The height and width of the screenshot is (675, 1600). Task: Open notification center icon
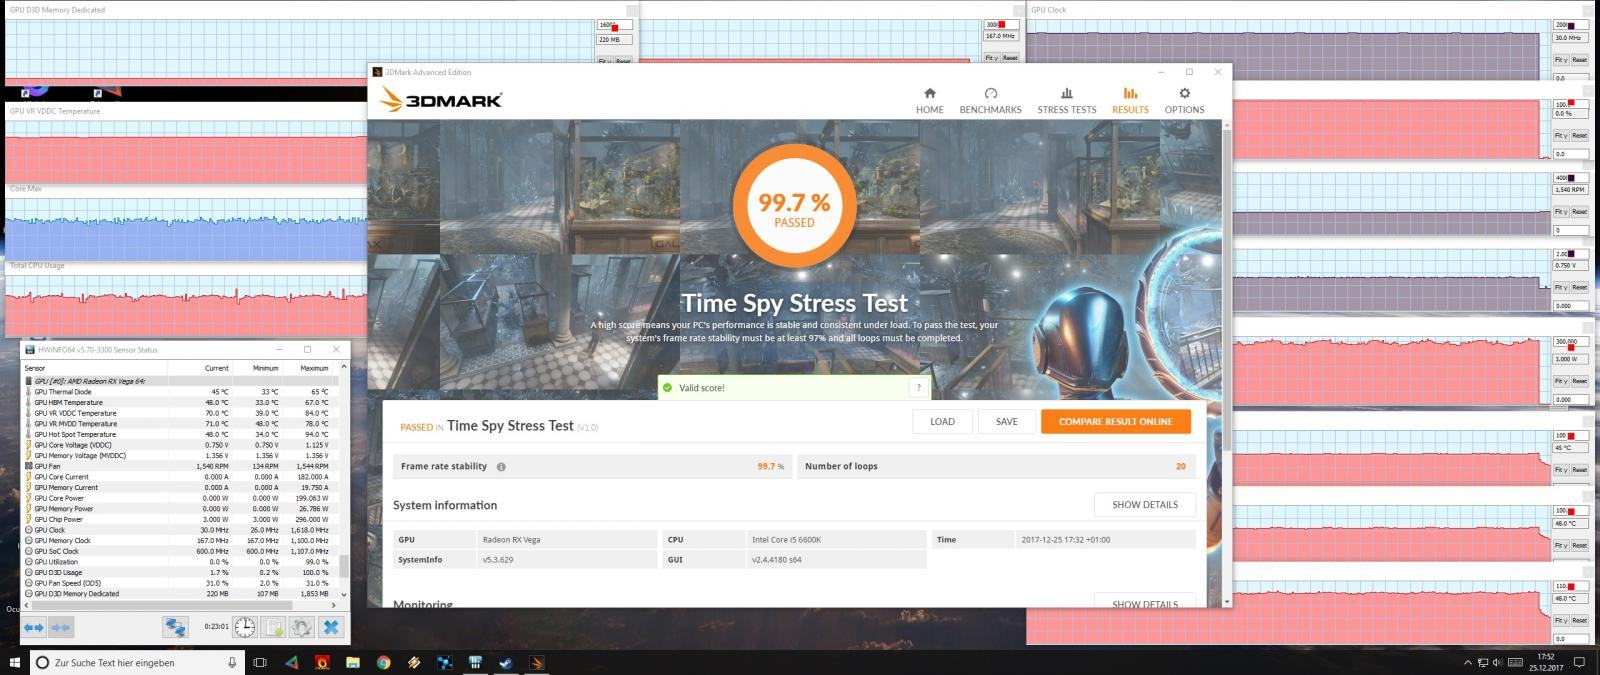pyautogui.click(x=1580, y=662)
